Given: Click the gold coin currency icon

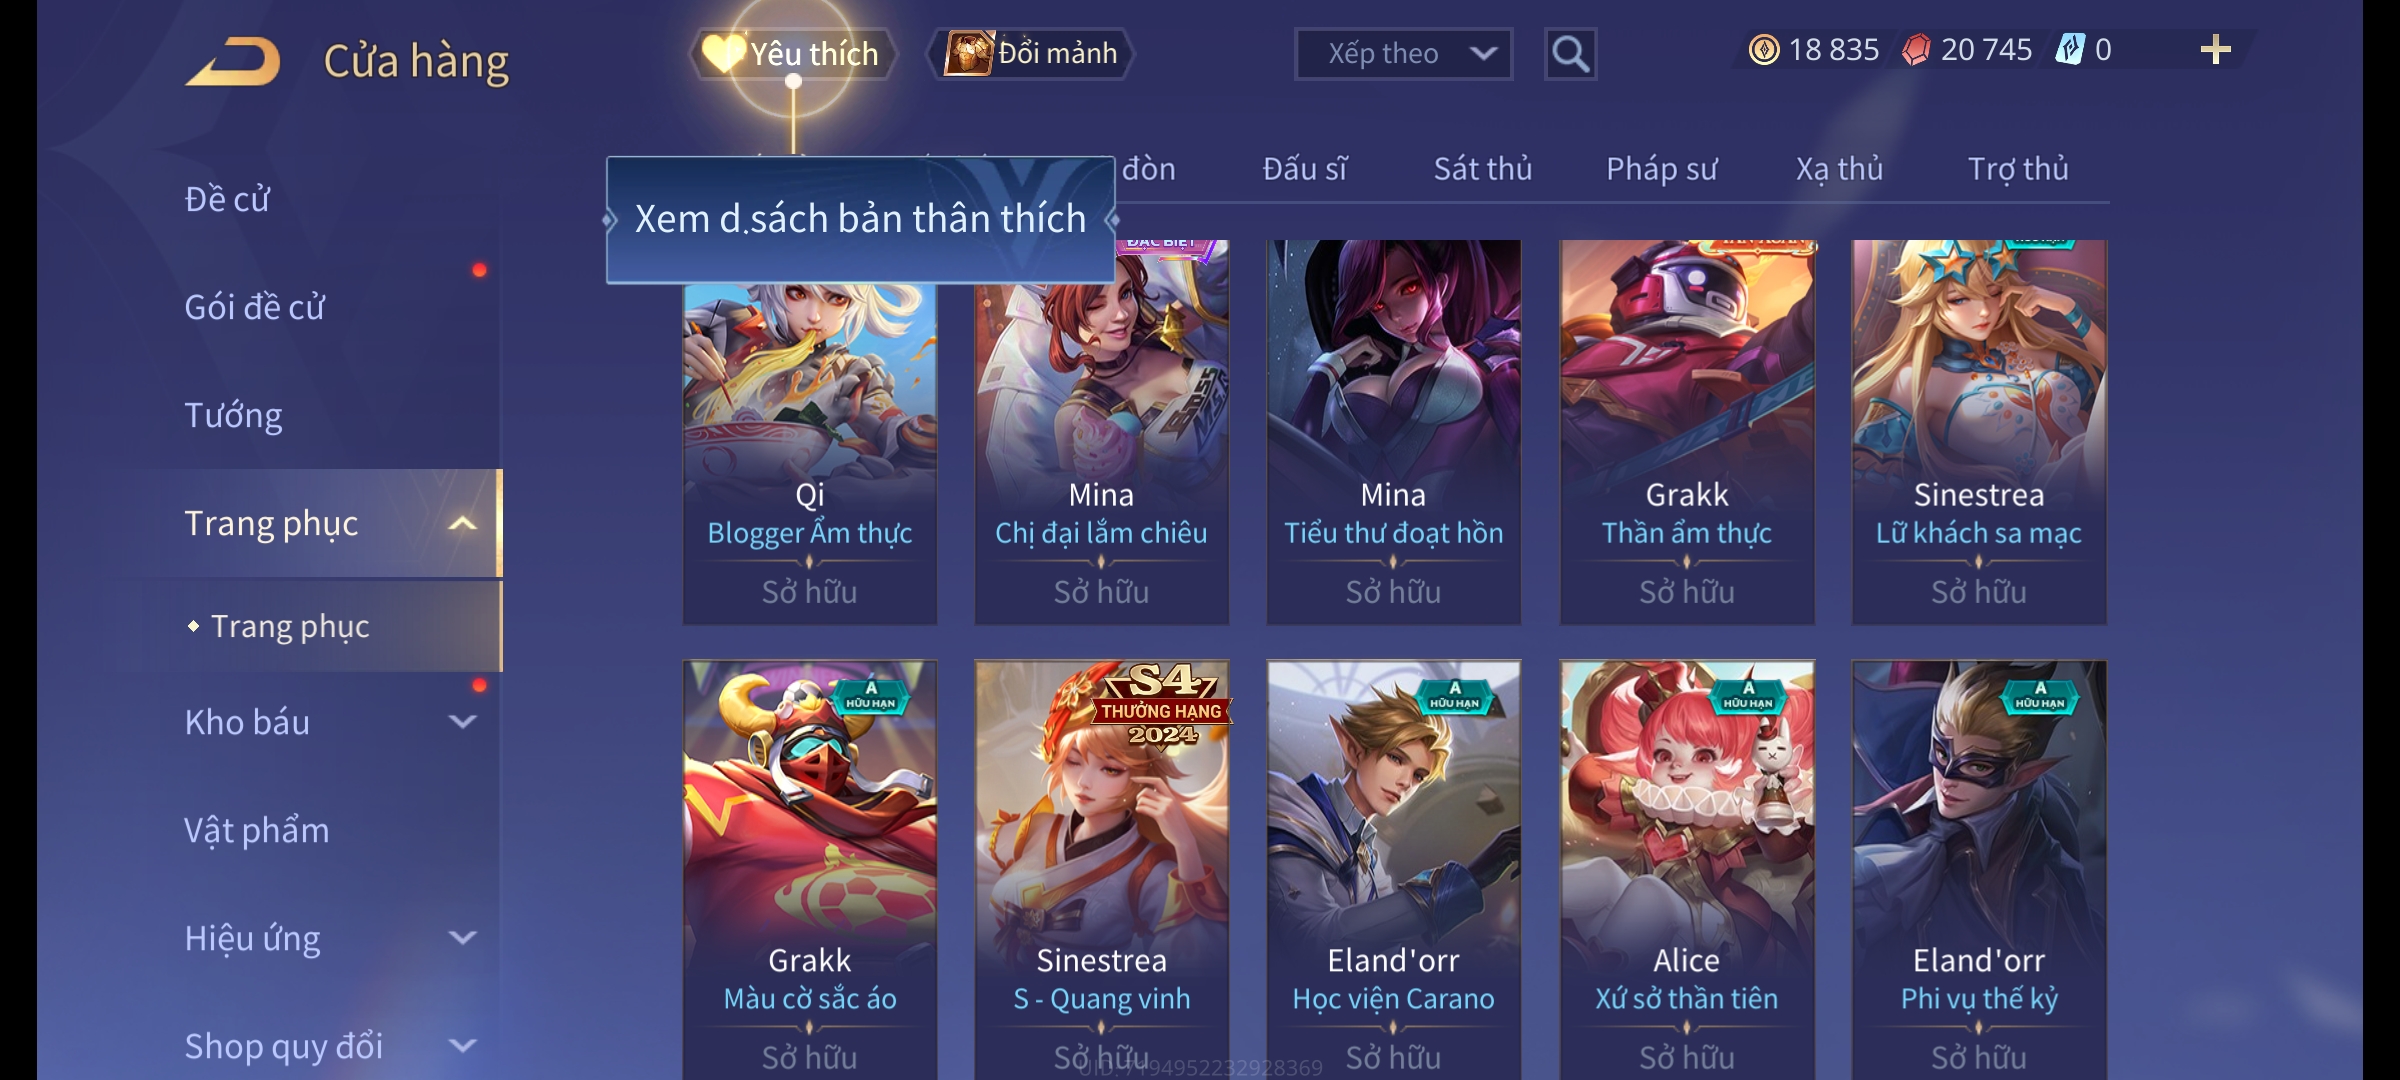Looking at the screenshot, I should [1764, 50].
